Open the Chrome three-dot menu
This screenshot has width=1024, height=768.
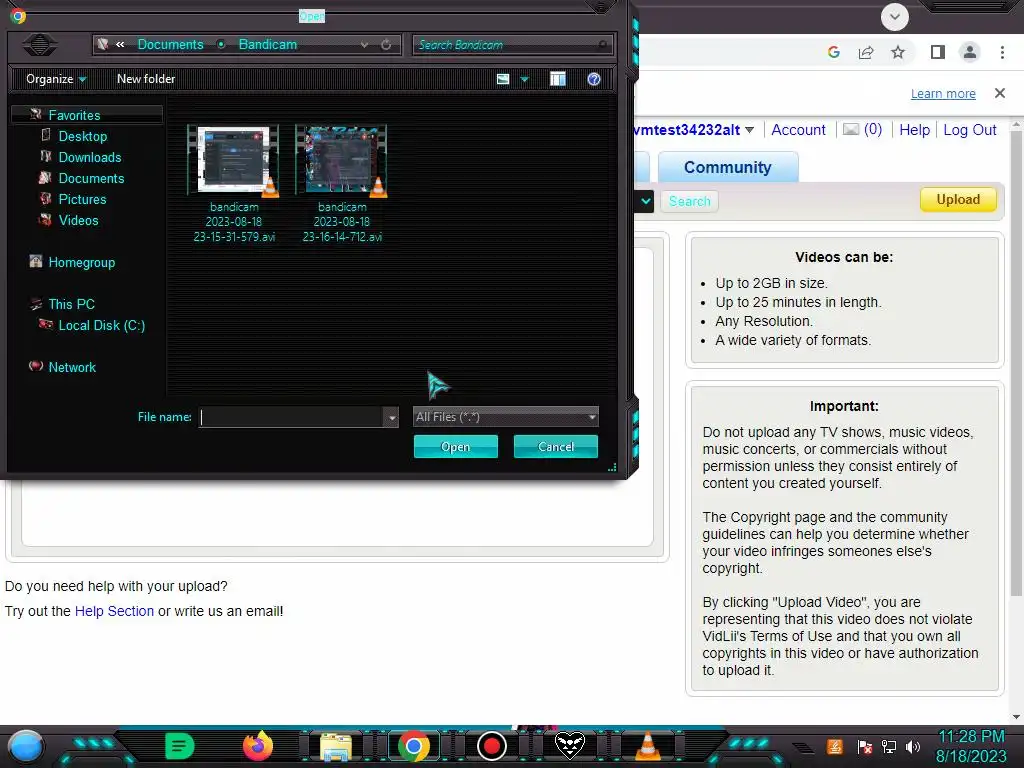pyautogui.click(x=1002, y=52)
